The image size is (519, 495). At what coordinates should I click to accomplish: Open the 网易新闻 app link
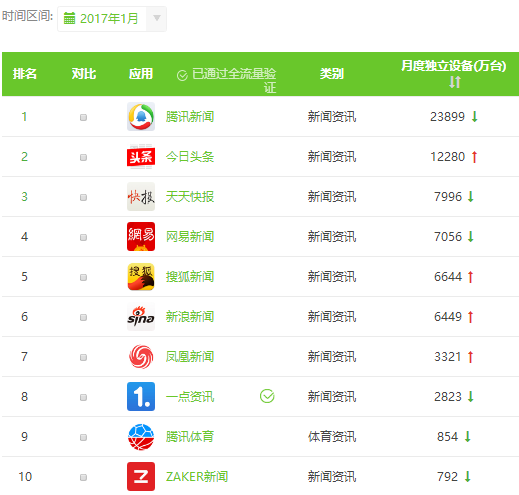(190, 237)
